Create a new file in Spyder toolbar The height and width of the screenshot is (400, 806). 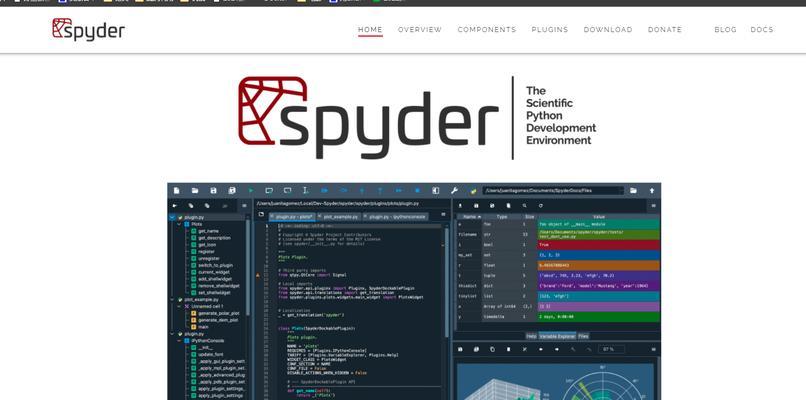click(176, 190)
